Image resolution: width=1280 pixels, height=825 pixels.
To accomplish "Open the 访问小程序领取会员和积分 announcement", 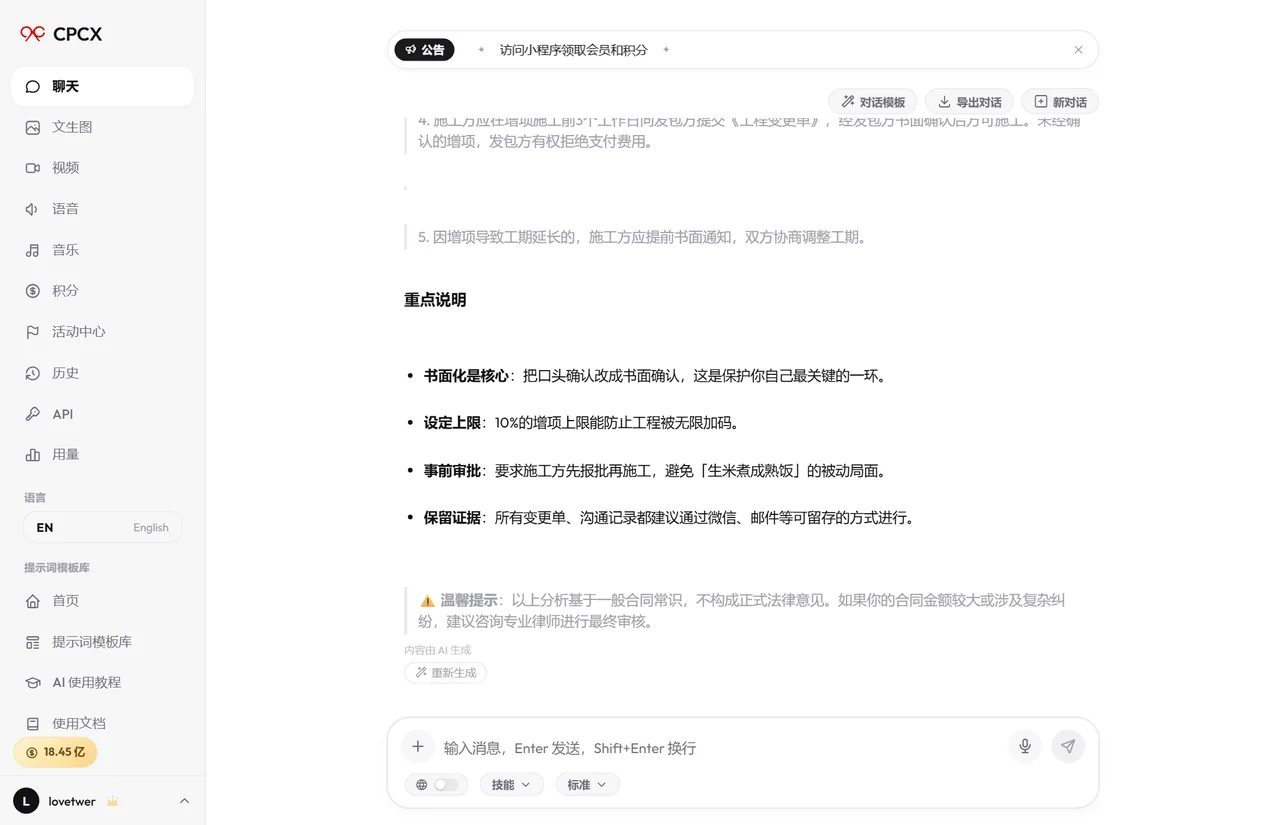I will pyautogui.click(x=574, y=50).
